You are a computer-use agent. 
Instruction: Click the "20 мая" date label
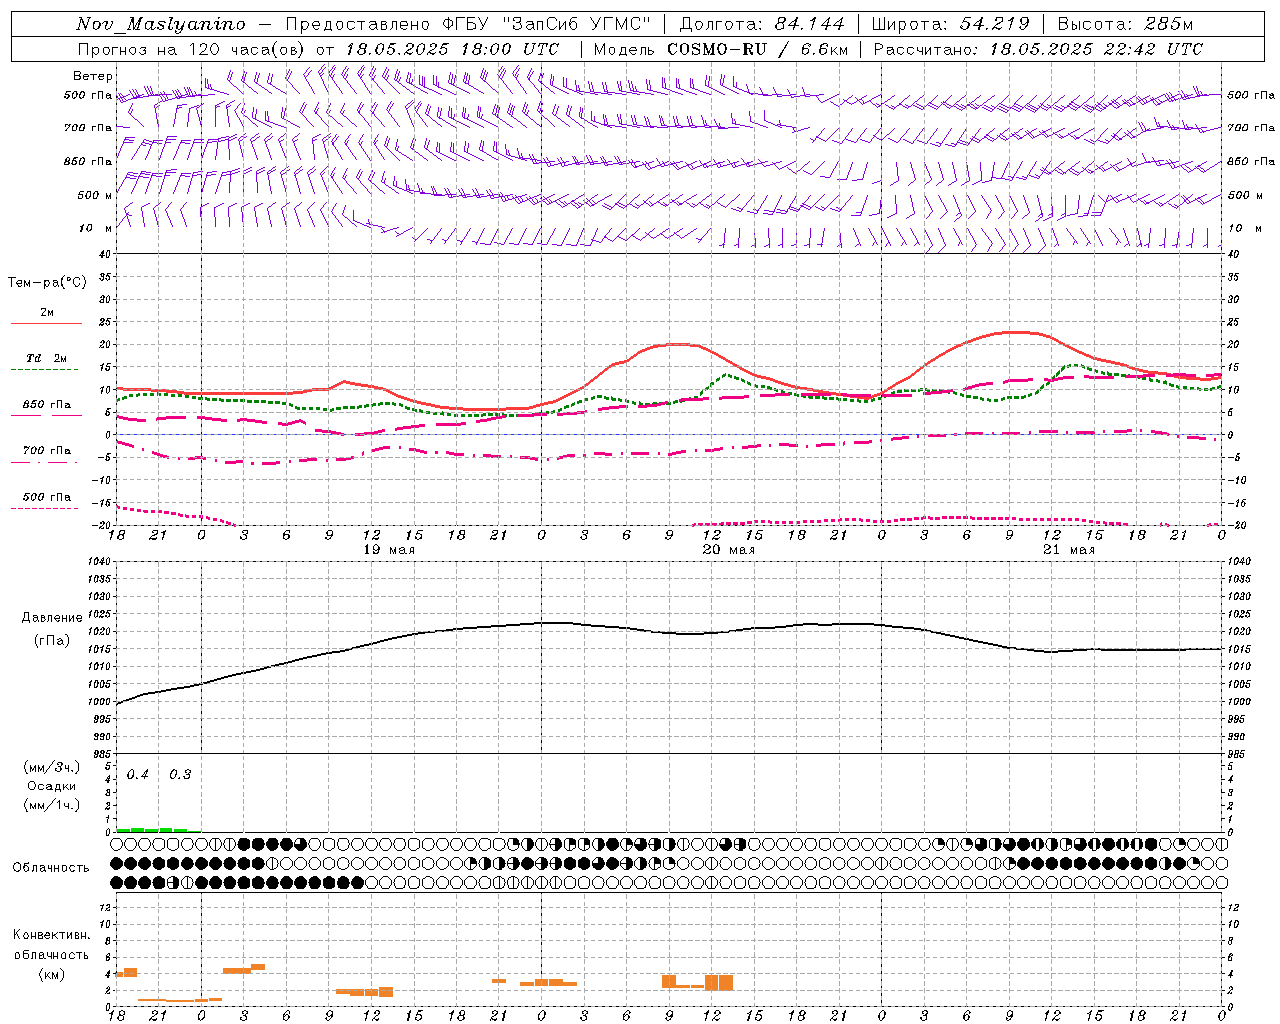pyautogui.click(x=728, y=550)
